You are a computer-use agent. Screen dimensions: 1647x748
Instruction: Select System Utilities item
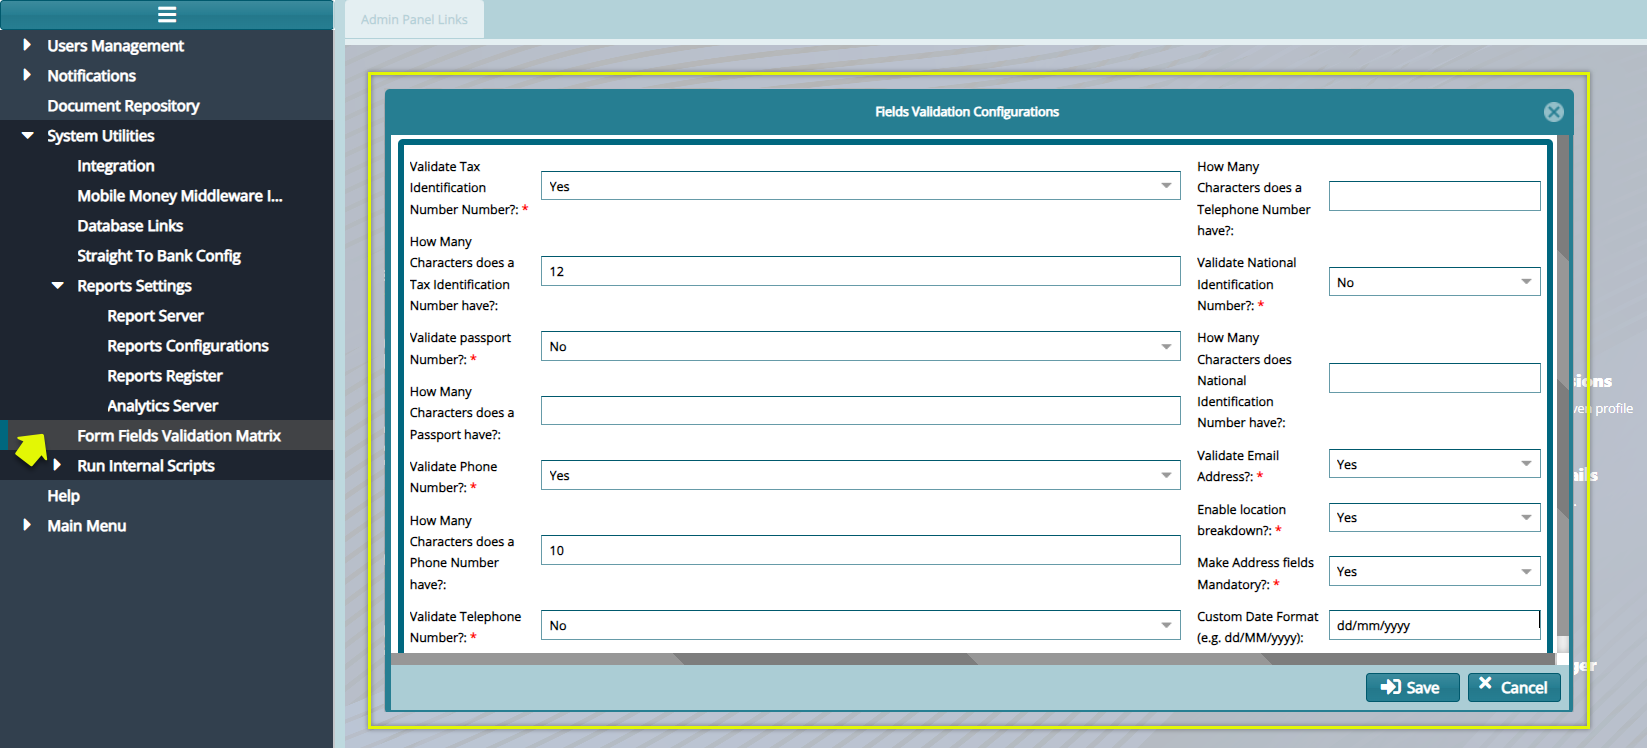101,136
